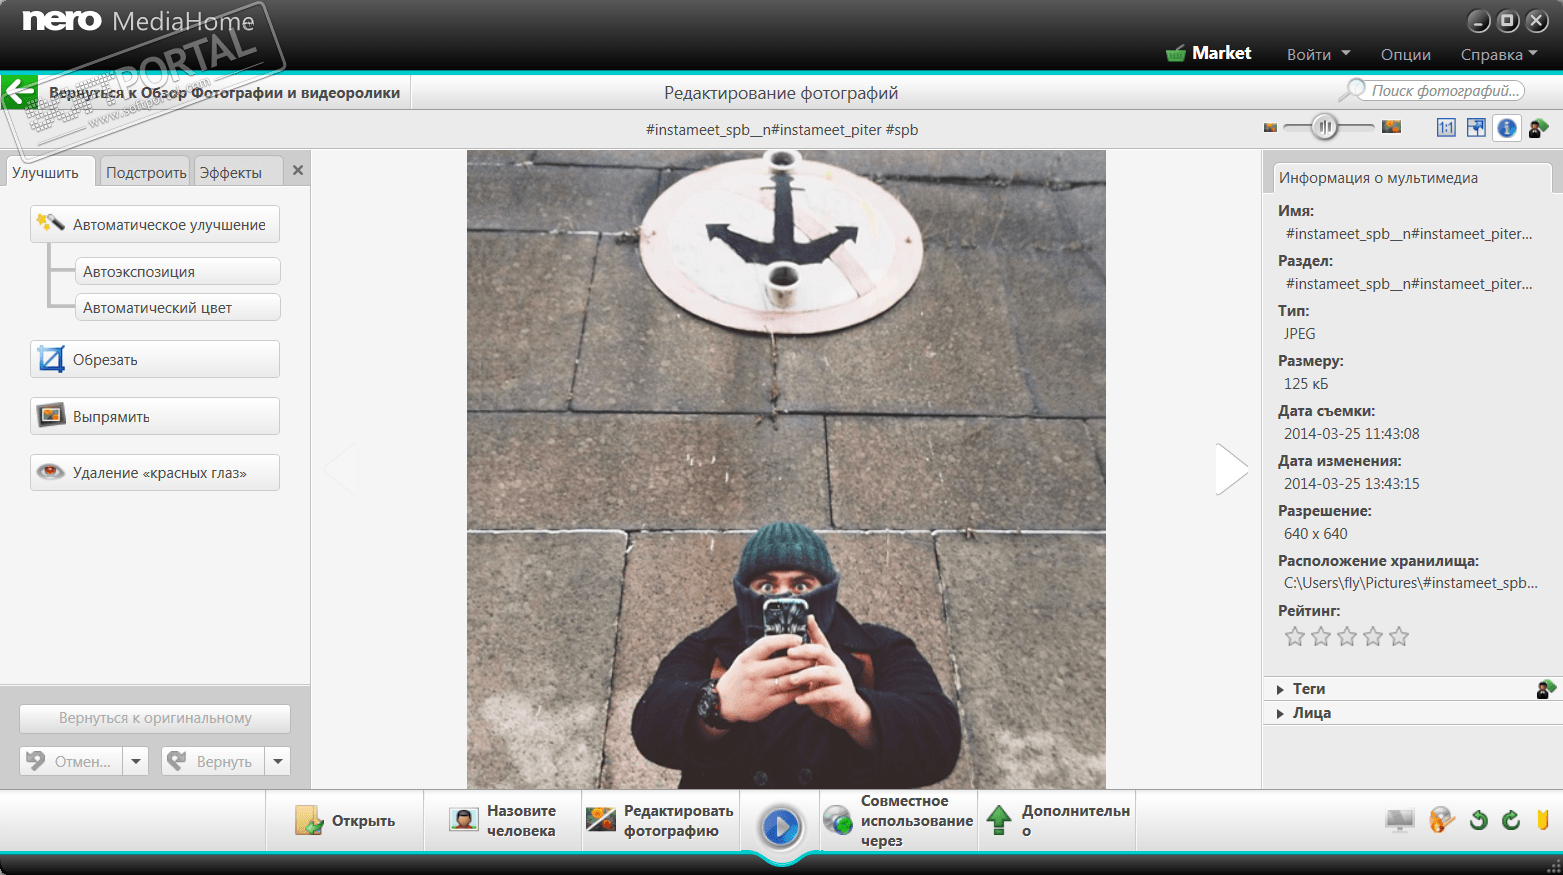Screen dimensions: 1563x875
Task: Click the fit-to-window view icon
Action: click(1476, 127)
